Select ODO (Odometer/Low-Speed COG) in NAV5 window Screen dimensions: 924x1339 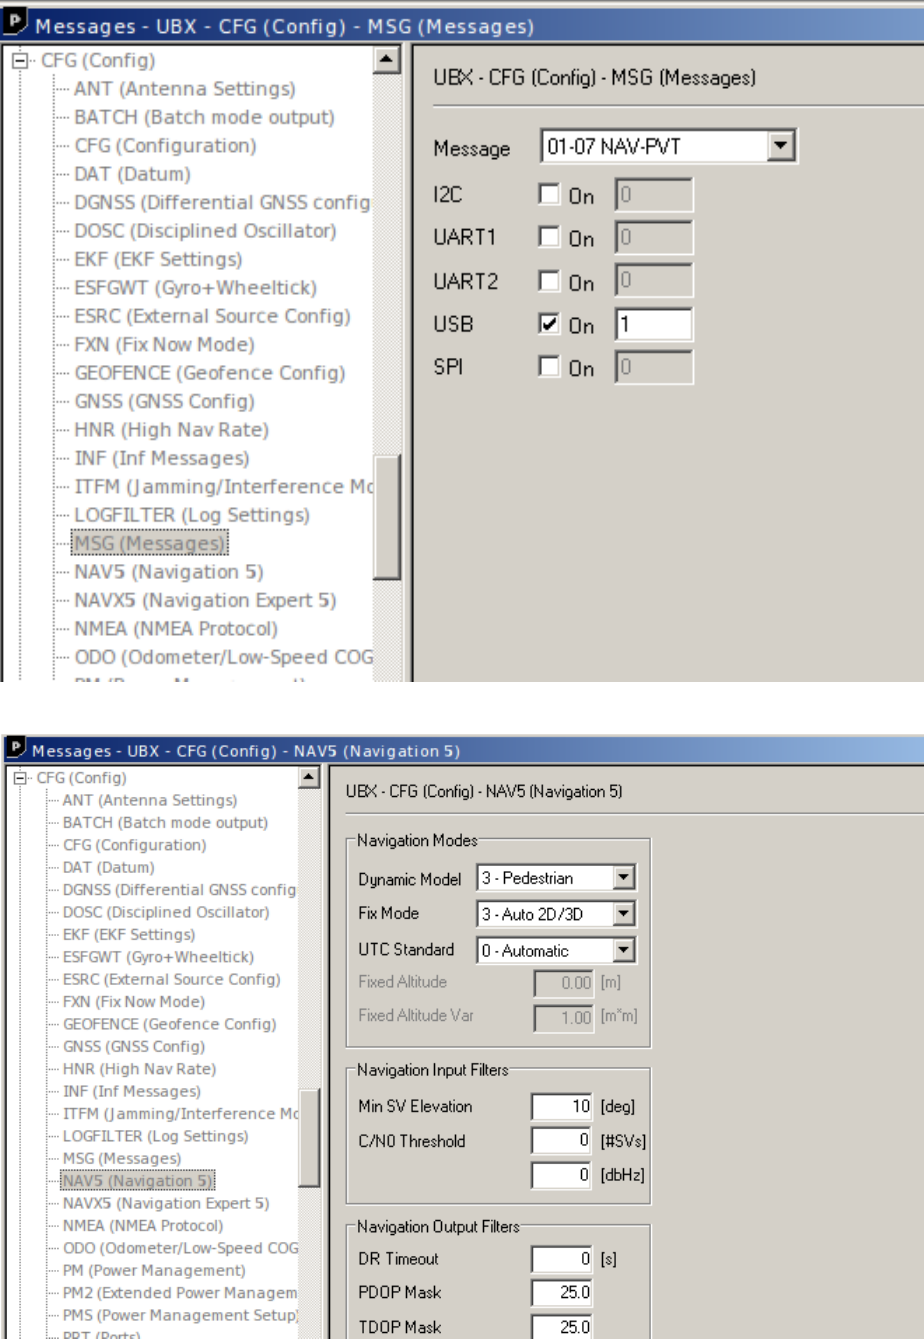[180, 1249]
